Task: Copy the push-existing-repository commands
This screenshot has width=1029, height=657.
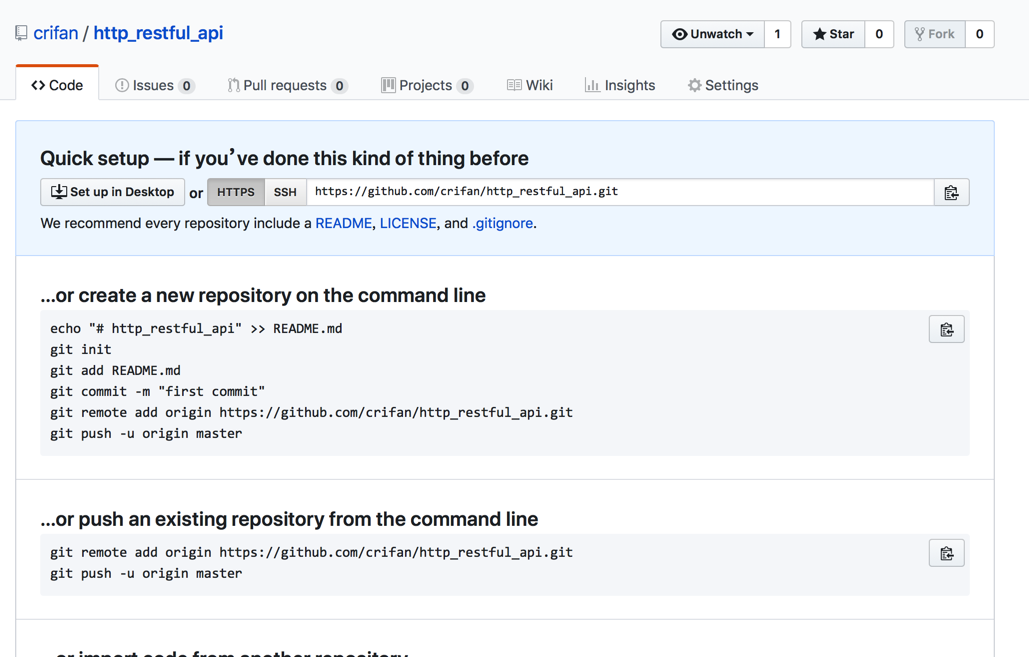Action: coord(946,553)
